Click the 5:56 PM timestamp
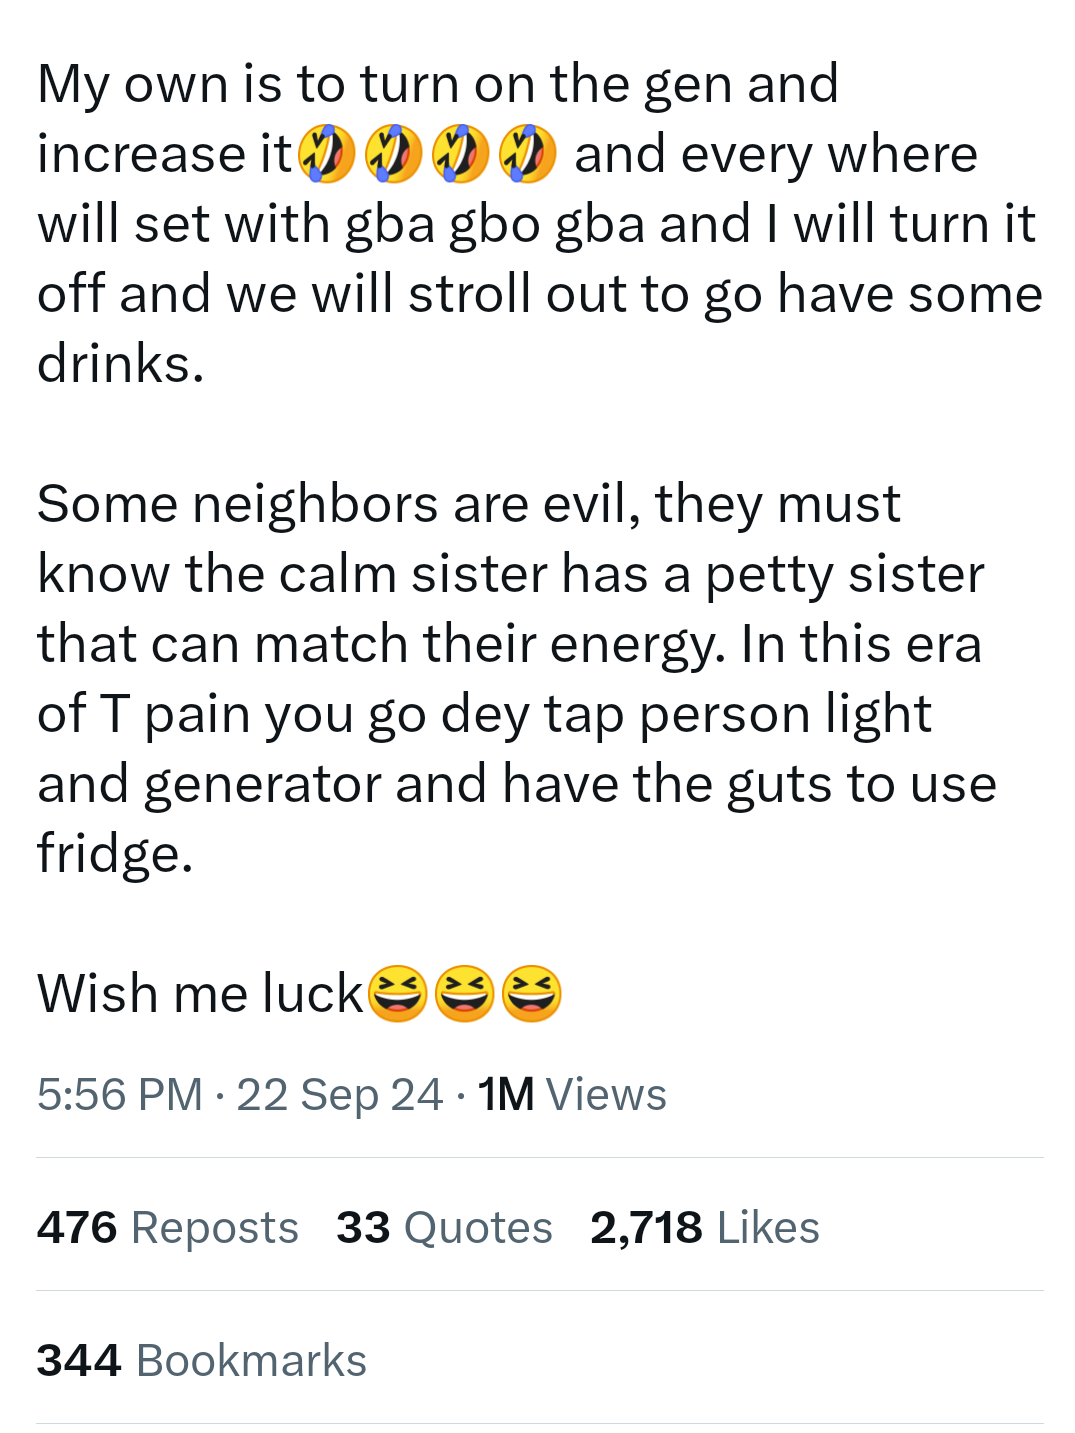The image size is (1075, 1433). click(120, 1094)
